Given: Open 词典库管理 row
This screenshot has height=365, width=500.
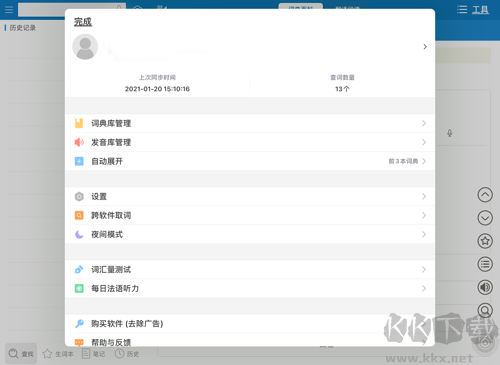Looking at the screenshot, I should point(250,123).
